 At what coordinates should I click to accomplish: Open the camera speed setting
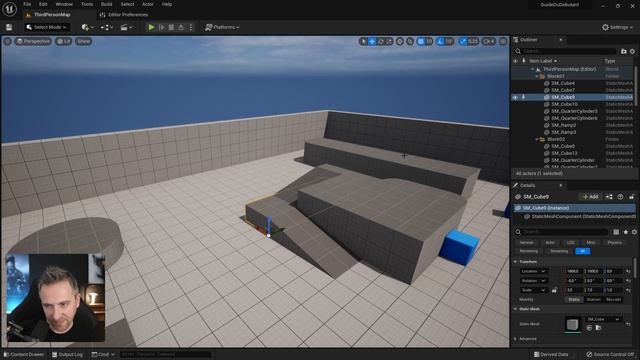(489, 41)
